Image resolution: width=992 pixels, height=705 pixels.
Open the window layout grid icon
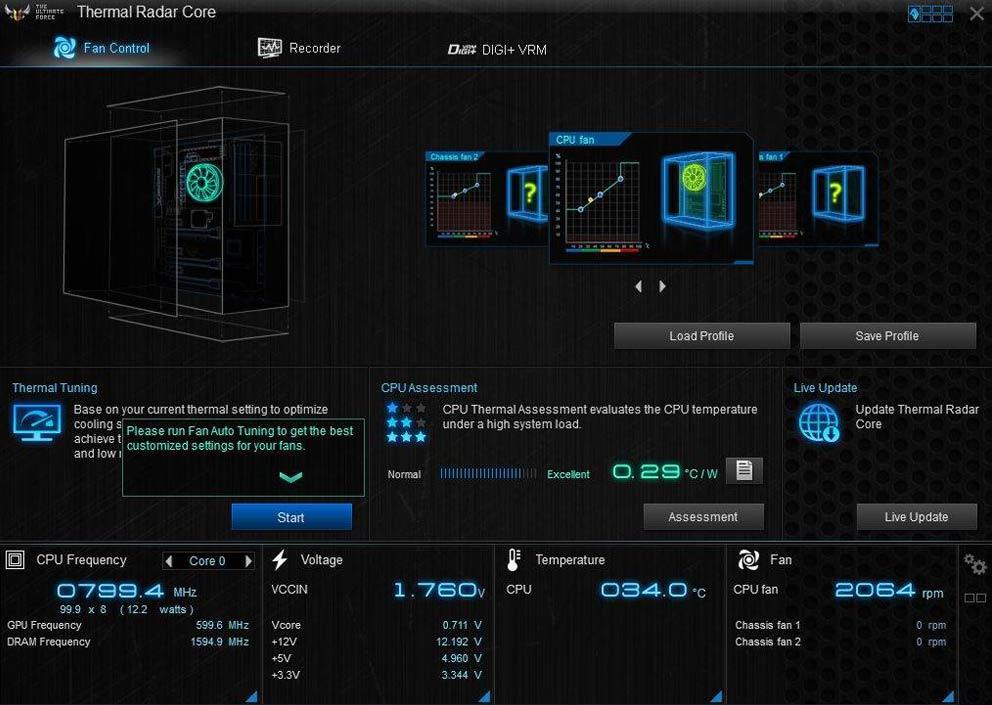click(930, 13)
